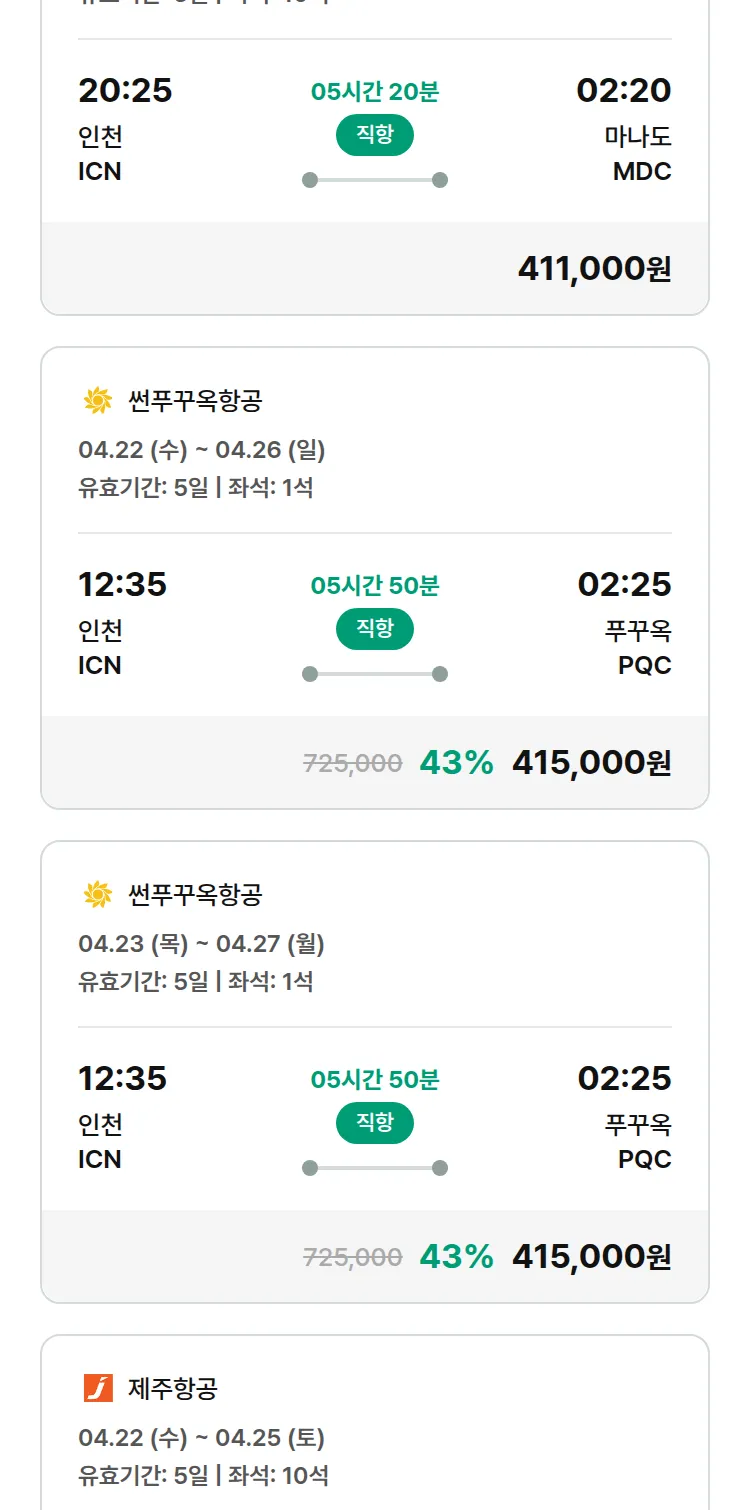The height and width of the screenshot is (1510, 750).
Task: Click the 04.22 (수) ~ 04.26 (일) date range
Action: (202, 450)
